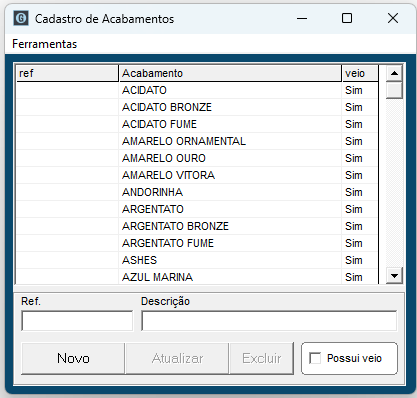Image resolution: width=417 pixels, height=398 pixels.
Task: Select the ARGENTATO FUME row
Action: click(x=197, y=243)
